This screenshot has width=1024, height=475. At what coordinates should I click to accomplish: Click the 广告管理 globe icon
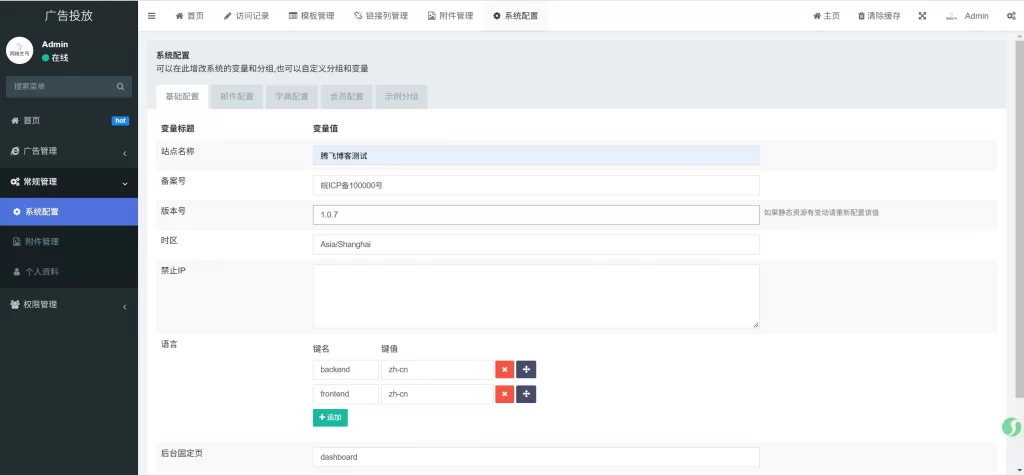pyautogui.click(x=15, y=151)
